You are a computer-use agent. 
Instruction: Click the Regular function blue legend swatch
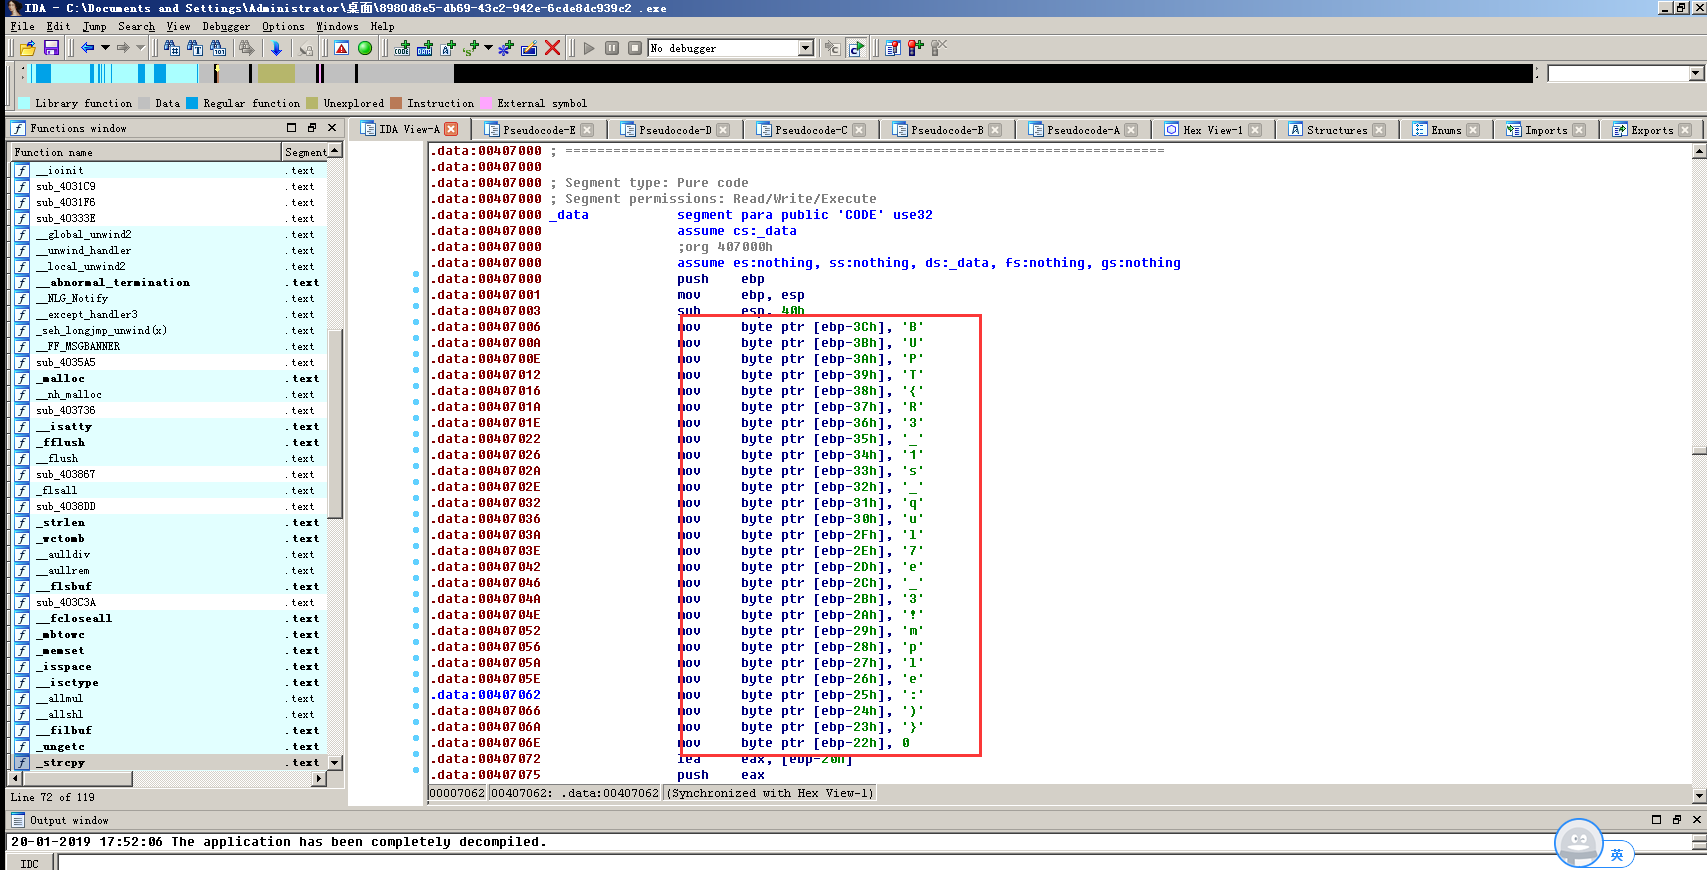pos(192,103)
